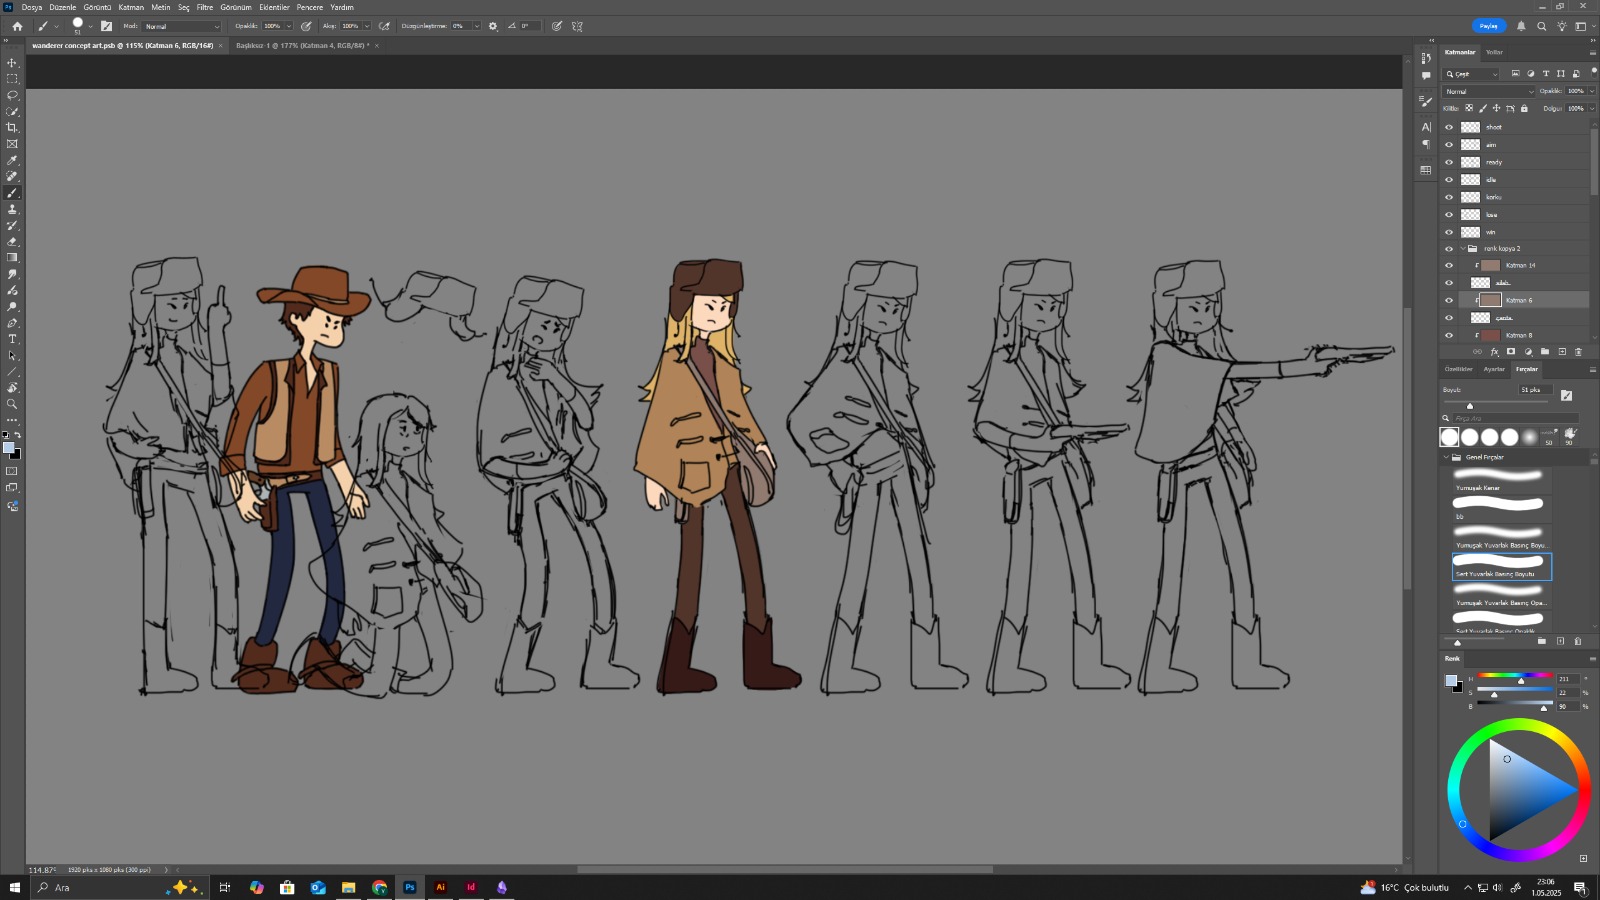1600x900 pixels.
Task: Toggle visibility of renk kopya 2 group
Action: (x=1449, y=249)
